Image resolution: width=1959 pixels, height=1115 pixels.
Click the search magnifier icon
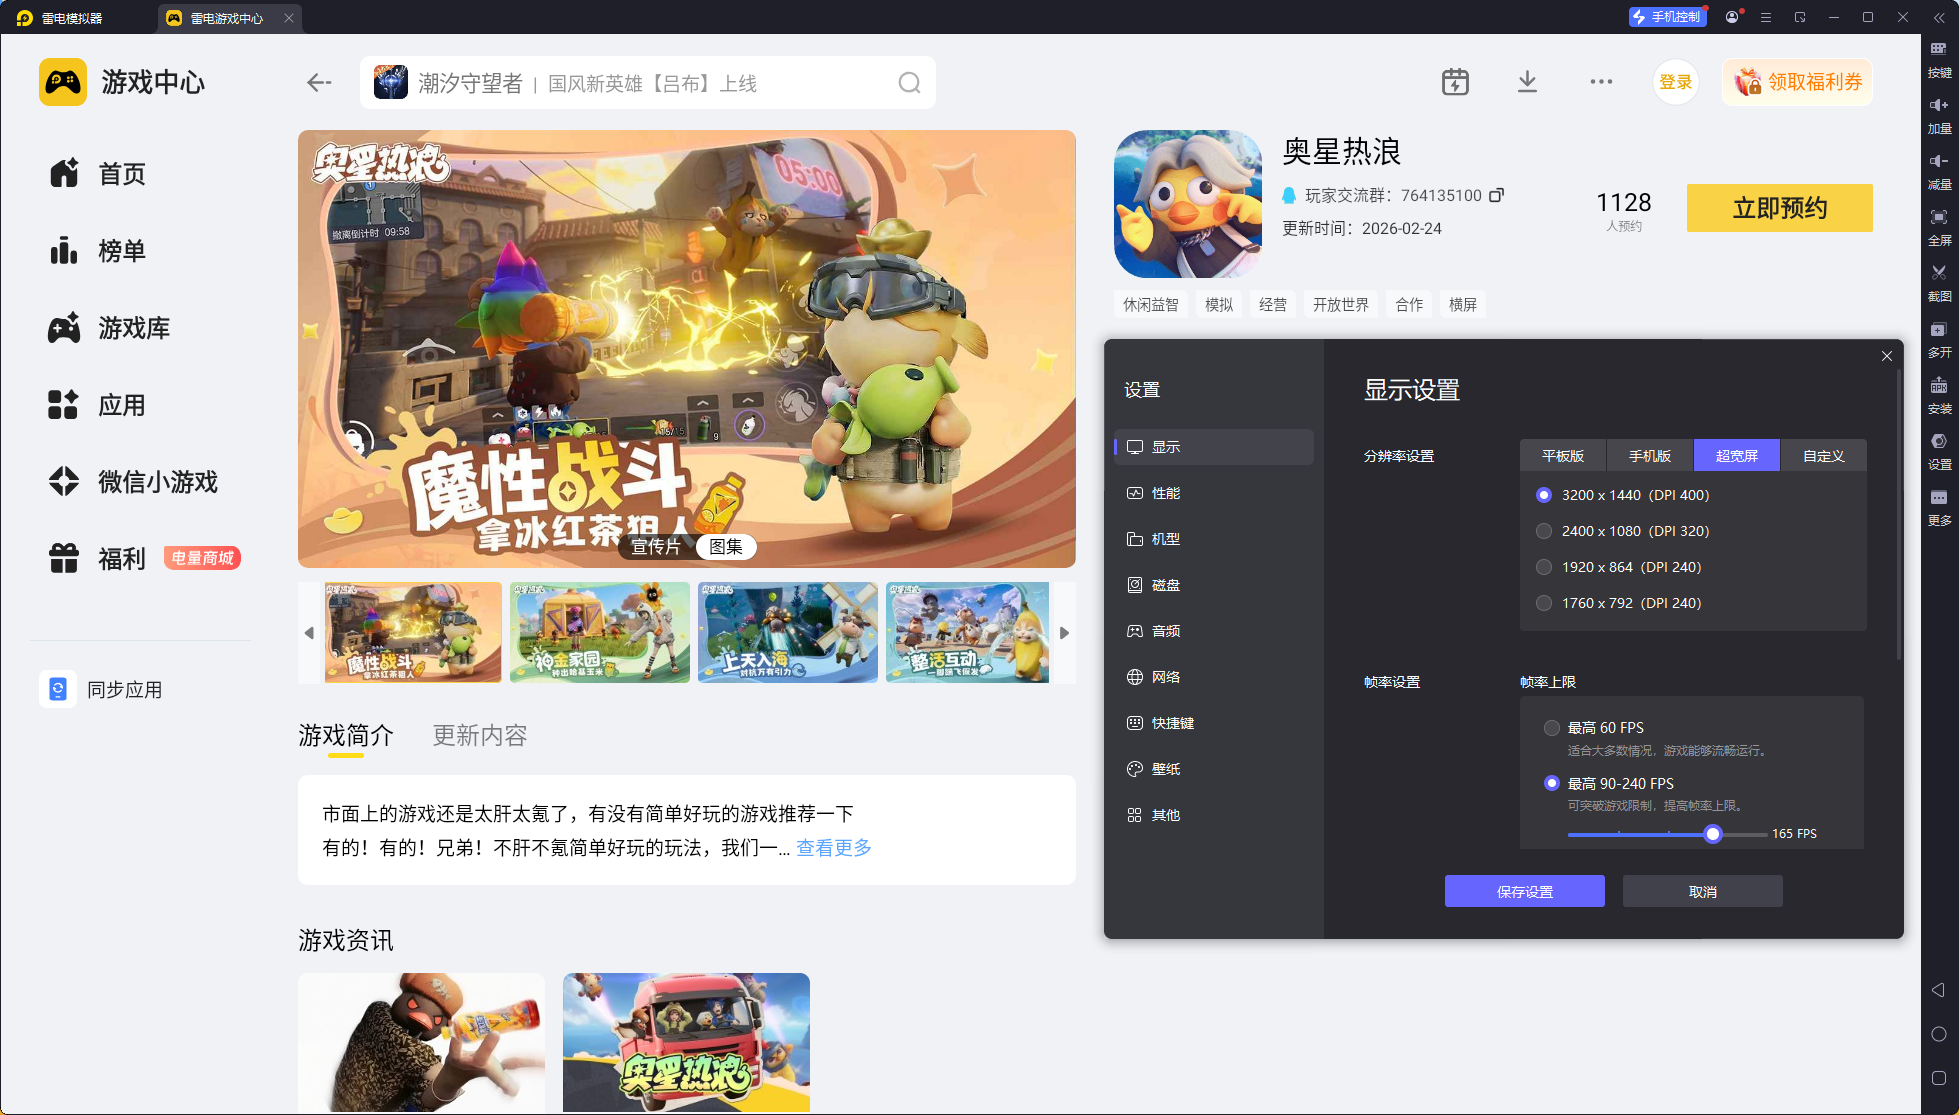[x=908, y=83]
